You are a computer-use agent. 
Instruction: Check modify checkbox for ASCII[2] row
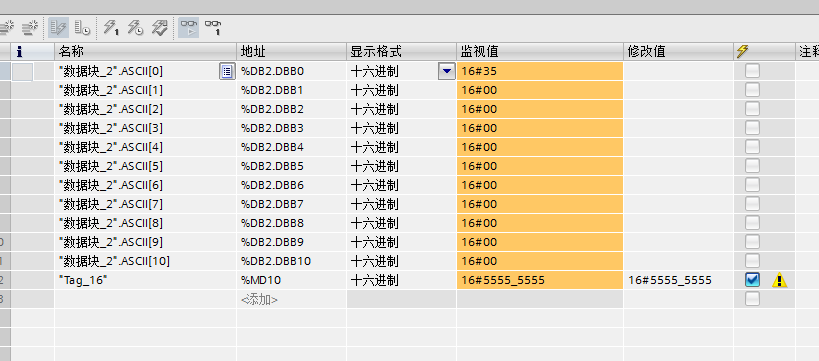click(752, 109)
